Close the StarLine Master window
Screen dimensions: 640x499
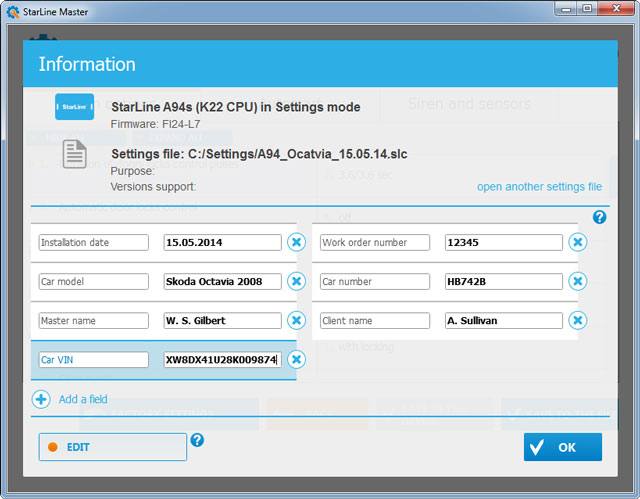pyautogui.click(x=617, y=9)
